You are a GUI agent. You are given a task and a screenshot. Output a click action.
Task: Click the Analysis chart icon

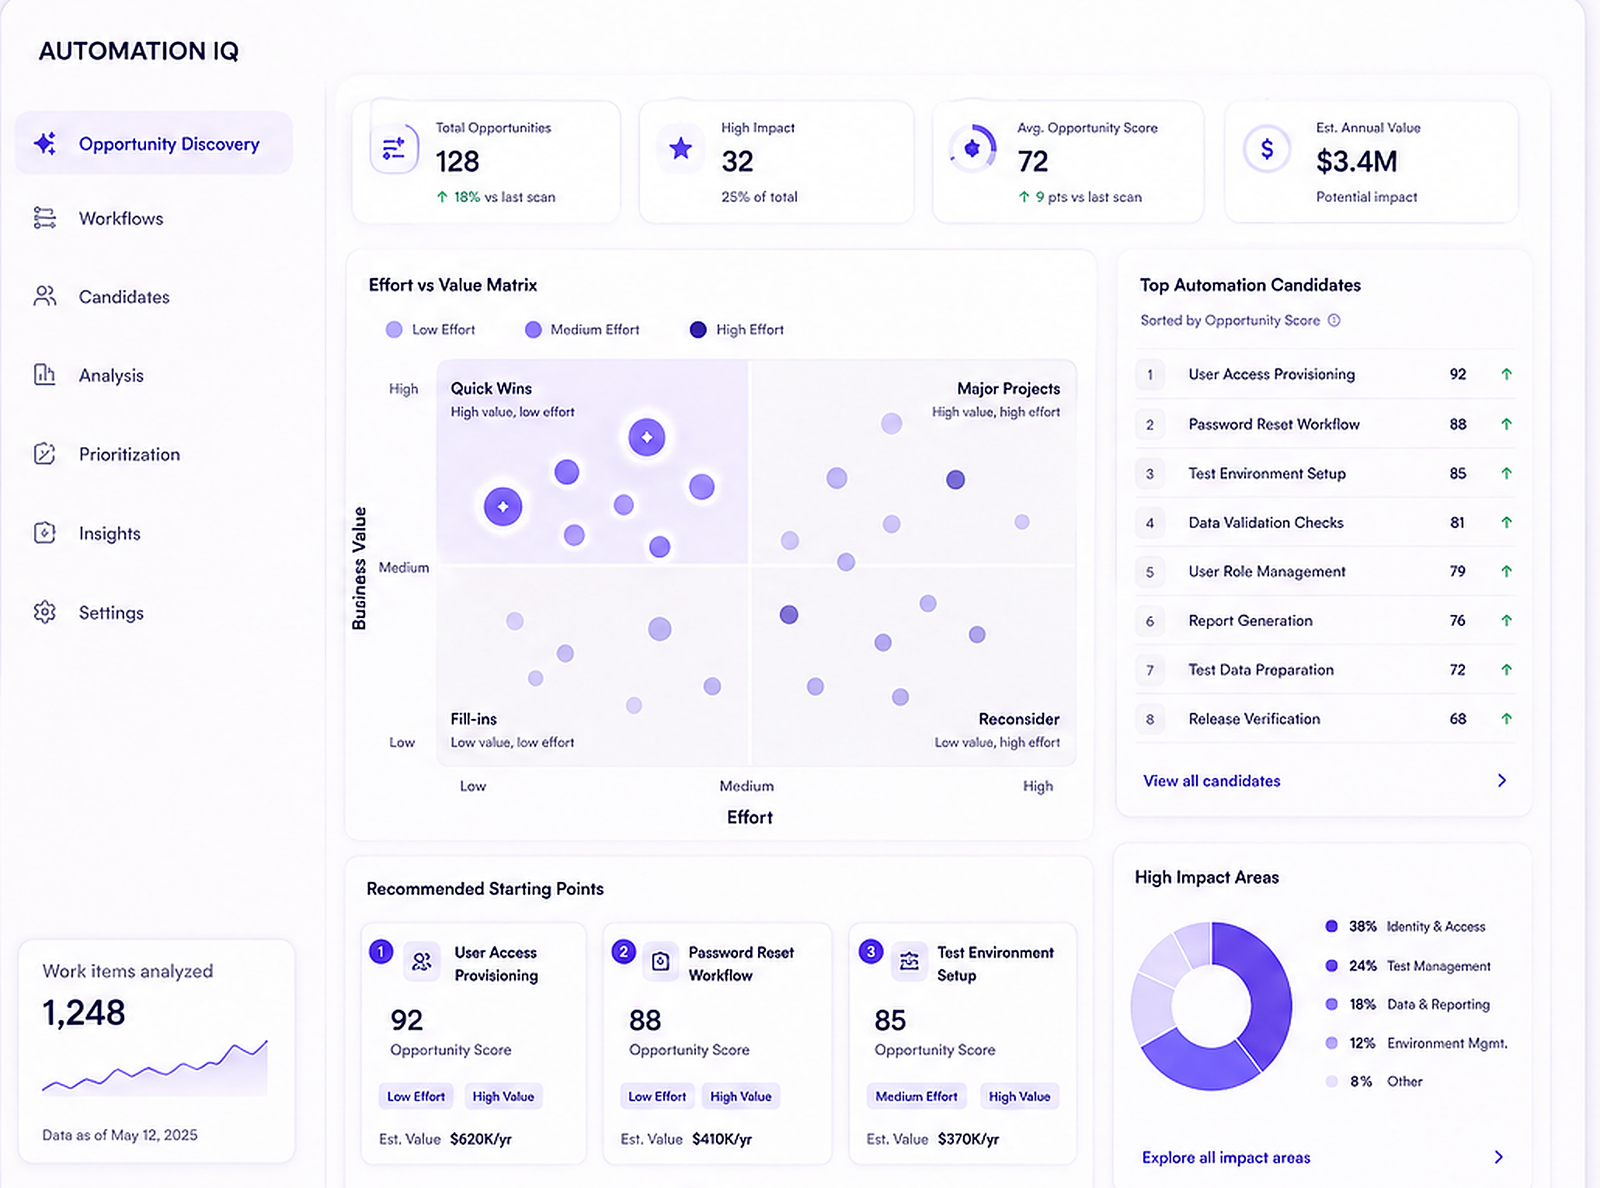click(x=45, y=374)
